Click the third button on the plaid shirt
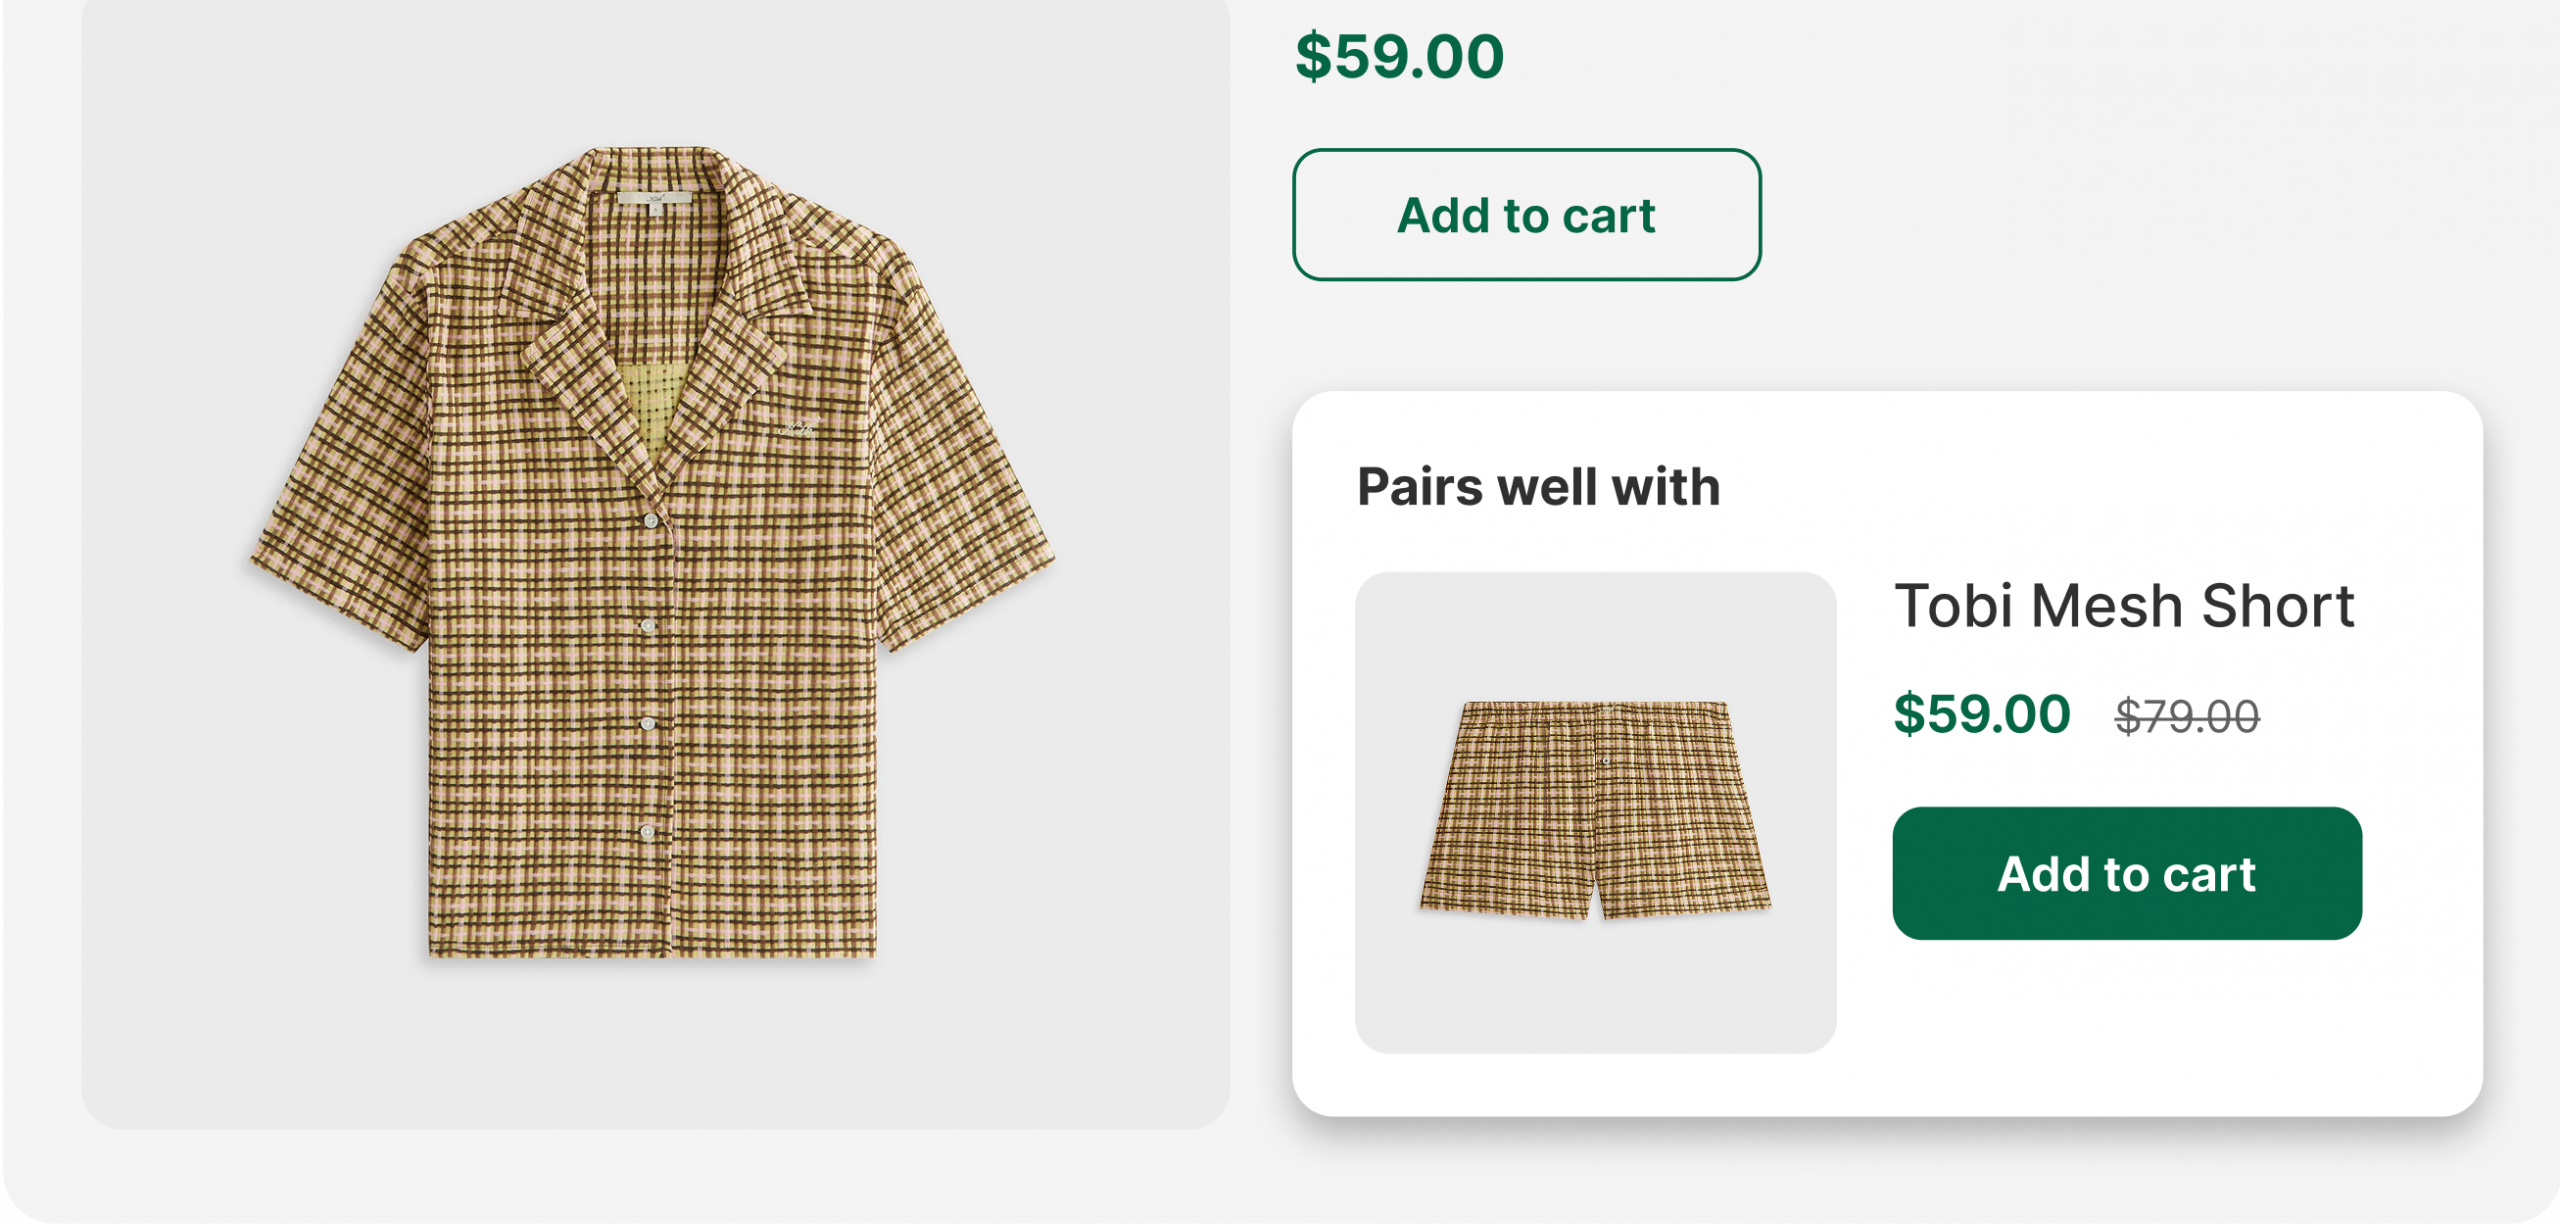The height and width of the screenshot is (1224, 2560). pos(648,723)
